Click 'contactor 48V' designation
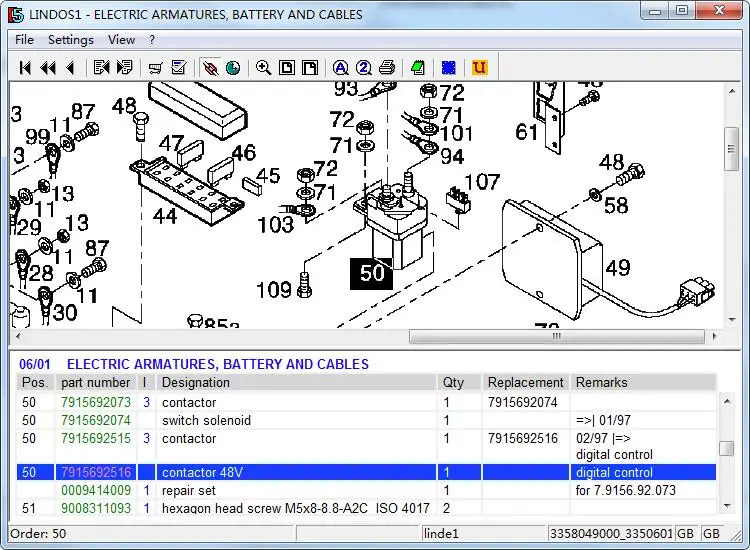 202,473
